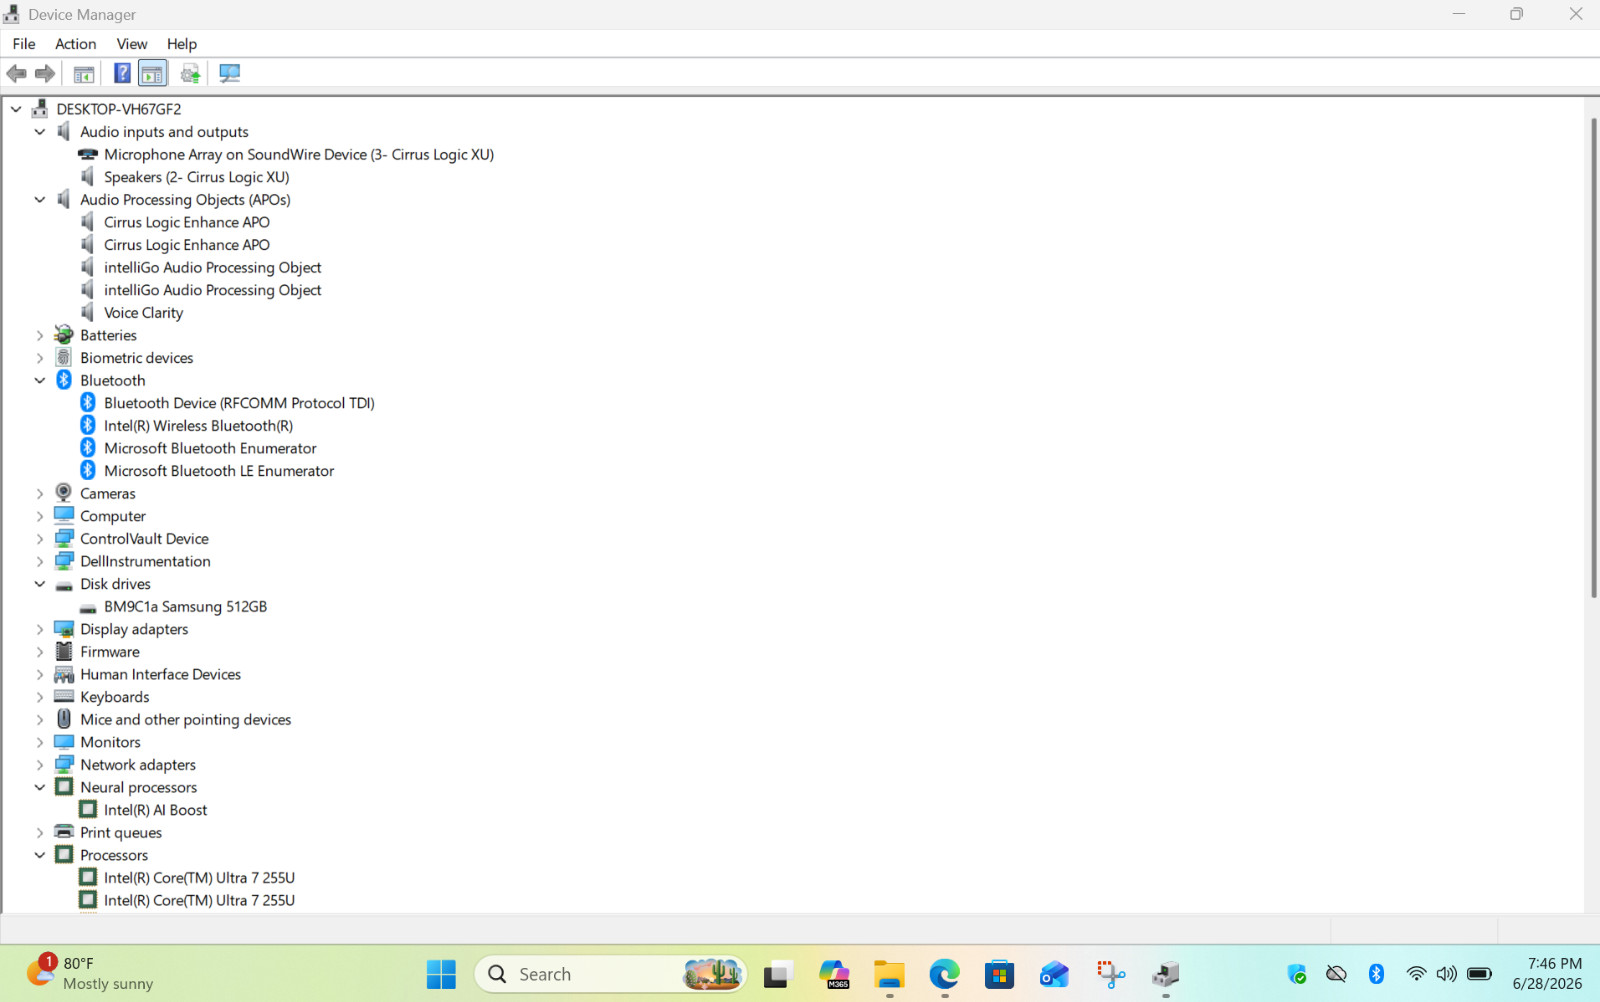Click the taskbar Search box
1600x1002 pixels.
tap(610, 974)
